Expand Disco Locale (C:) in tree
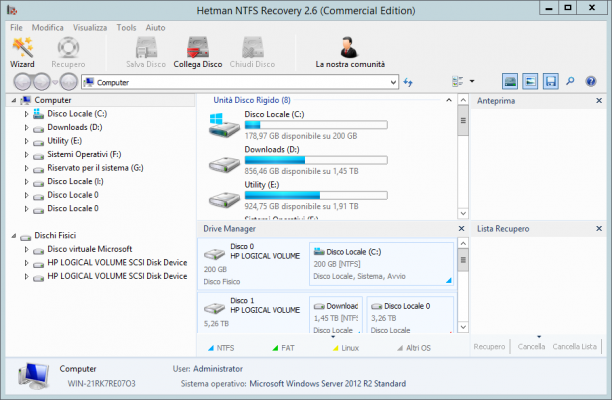The width and height of the screenshot is (612, 400). tap(27, 114)
